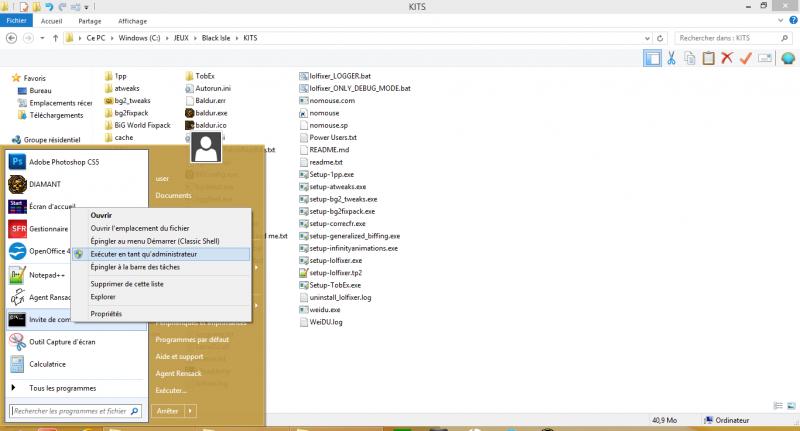
Task: Switch to details view in status bar
Action: click(x=778, y=406)
